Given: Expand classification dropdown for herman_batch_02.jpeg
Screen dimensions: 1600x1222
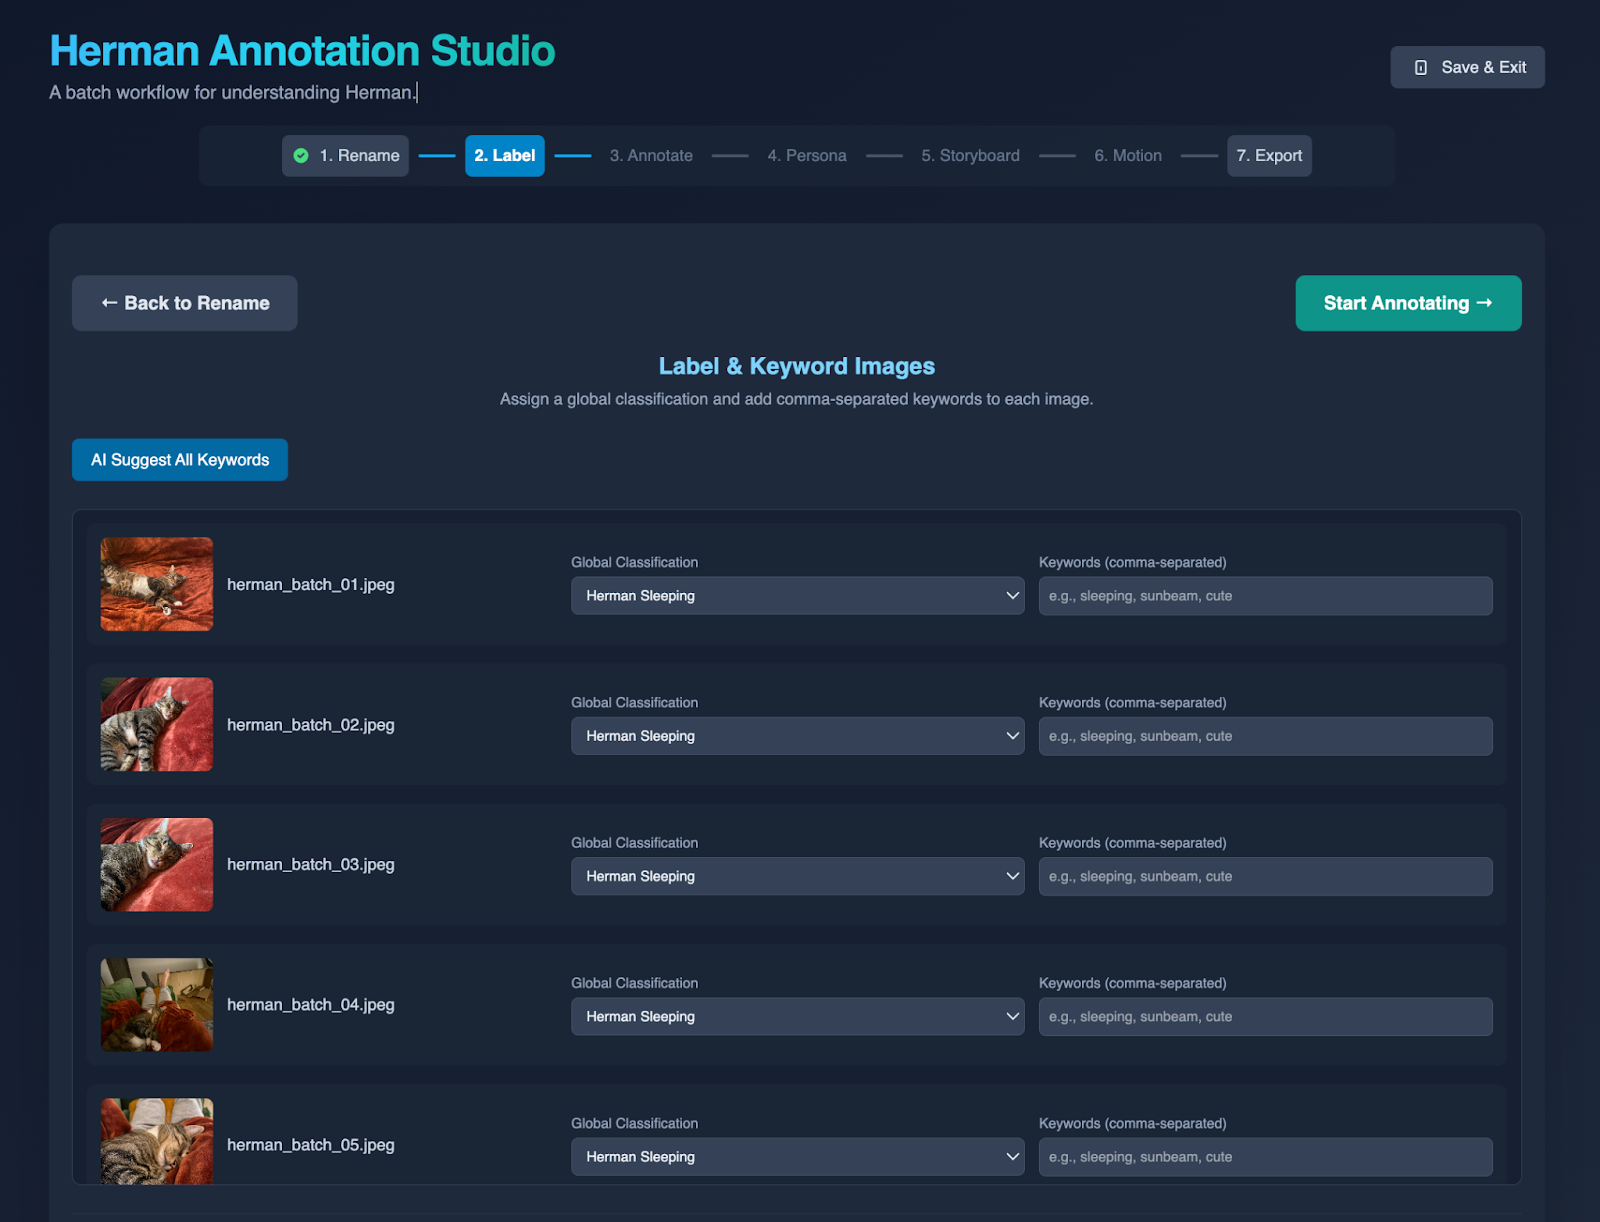Looking at the screenshot, I should 797,736.
